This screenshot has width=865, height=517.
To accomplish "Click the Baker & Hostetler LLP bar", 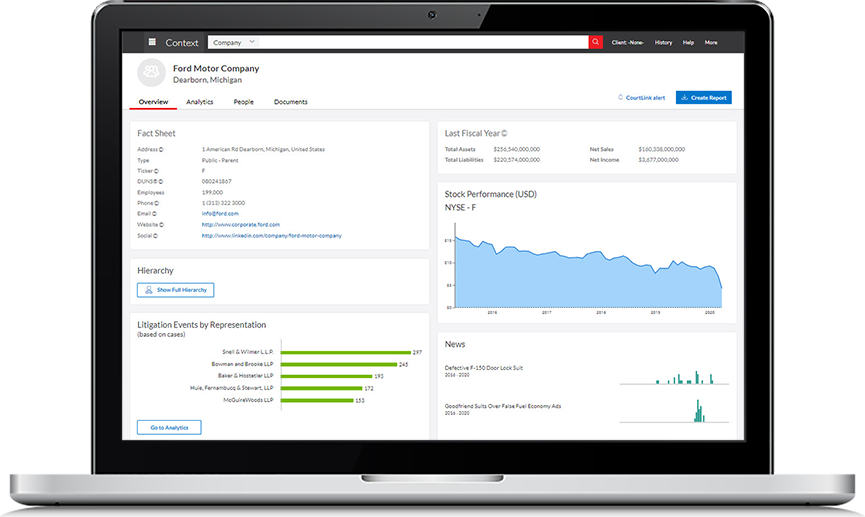I will click(327, 376).
